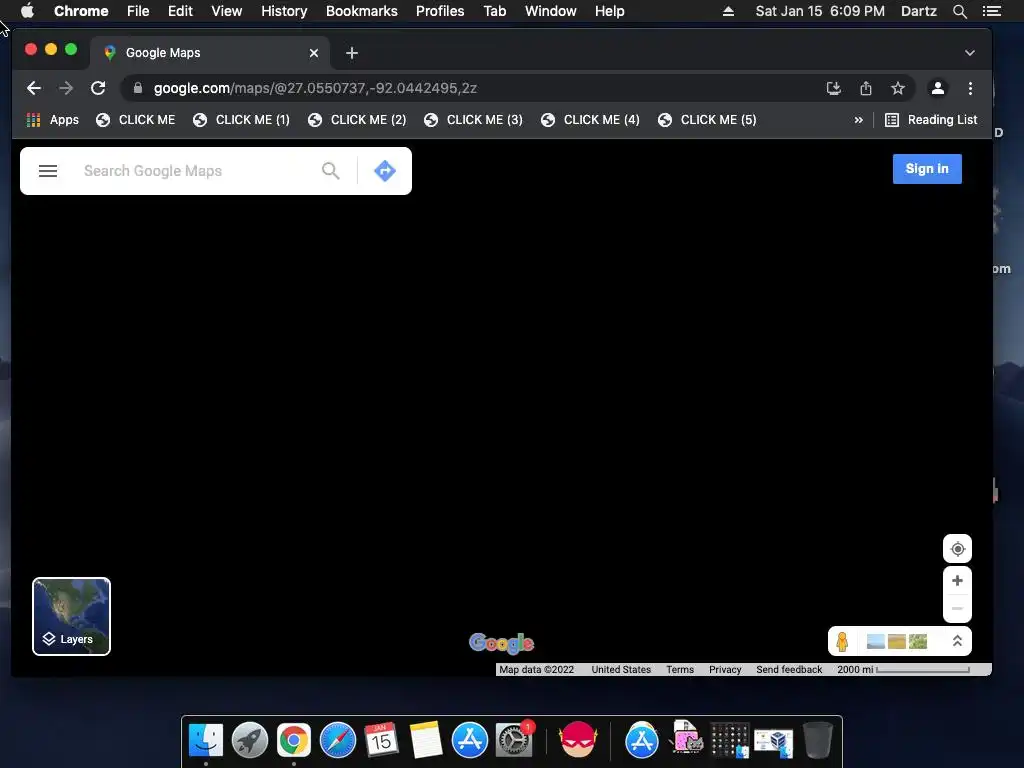1024x768 pixels.
Task: Open the Apple menu
Action: tap(27, 11)
